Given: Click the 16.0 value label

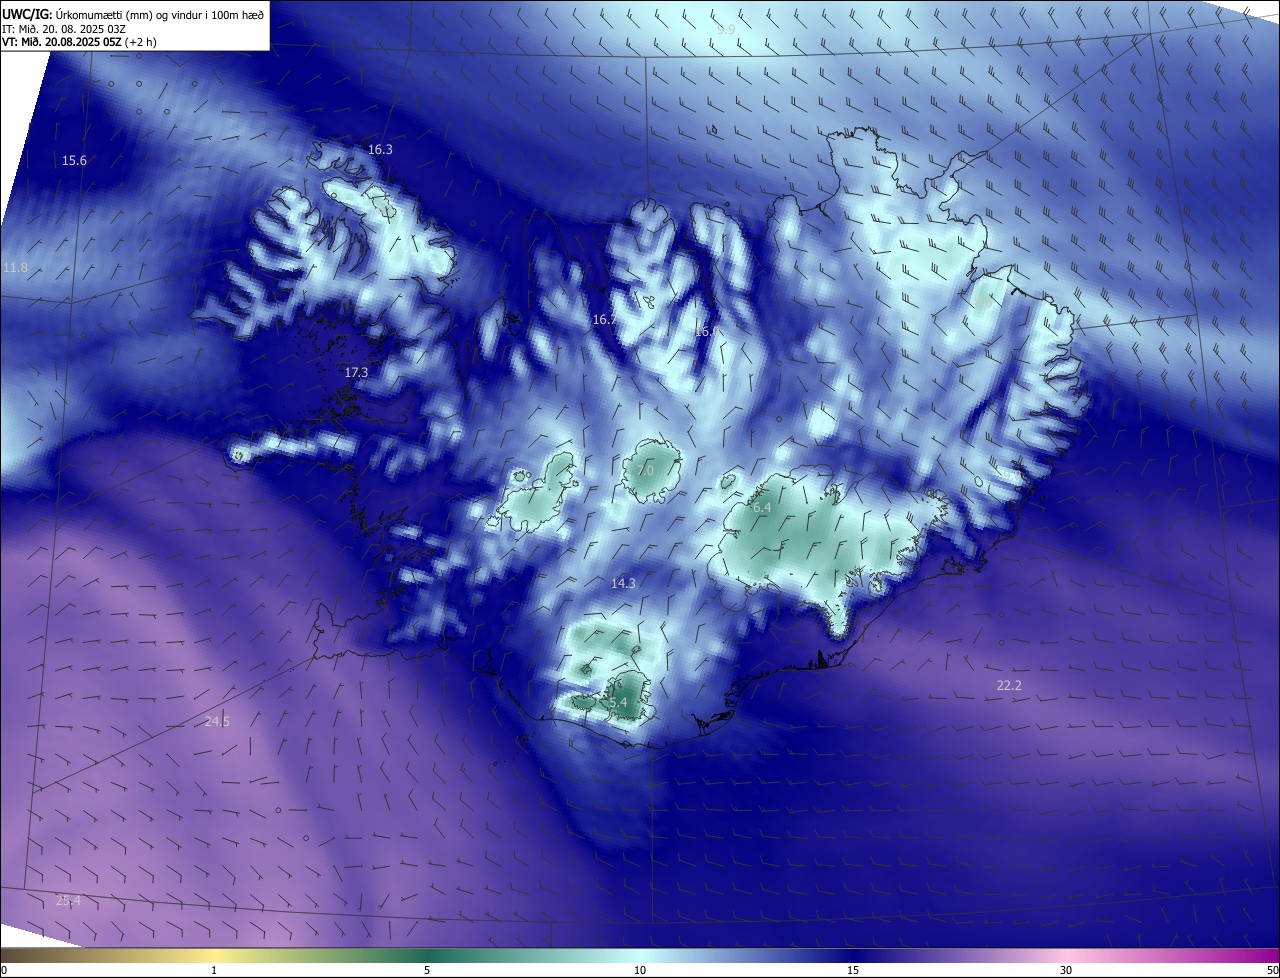Looking at the screenshot, I should tap(706, 331).
